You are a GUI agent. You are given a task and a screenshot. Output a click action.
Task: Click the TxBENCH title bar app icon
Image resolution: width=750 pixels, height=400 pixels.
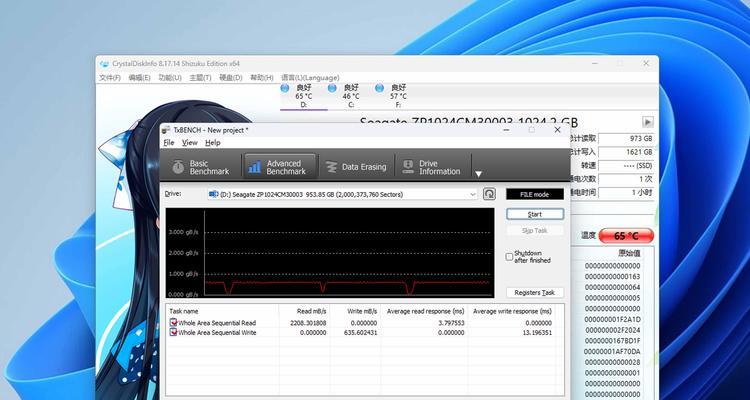click(166, 130)
